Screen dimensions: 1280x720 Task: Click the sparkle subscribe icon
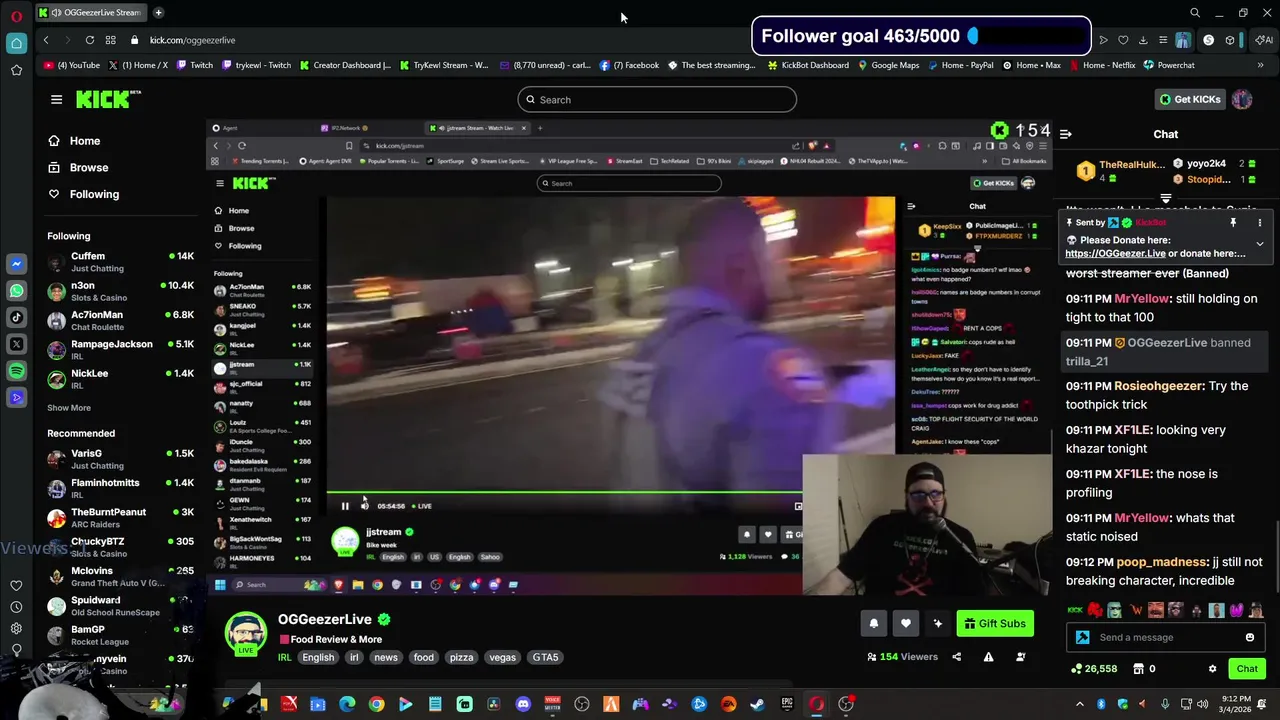(x=938, y=624)
